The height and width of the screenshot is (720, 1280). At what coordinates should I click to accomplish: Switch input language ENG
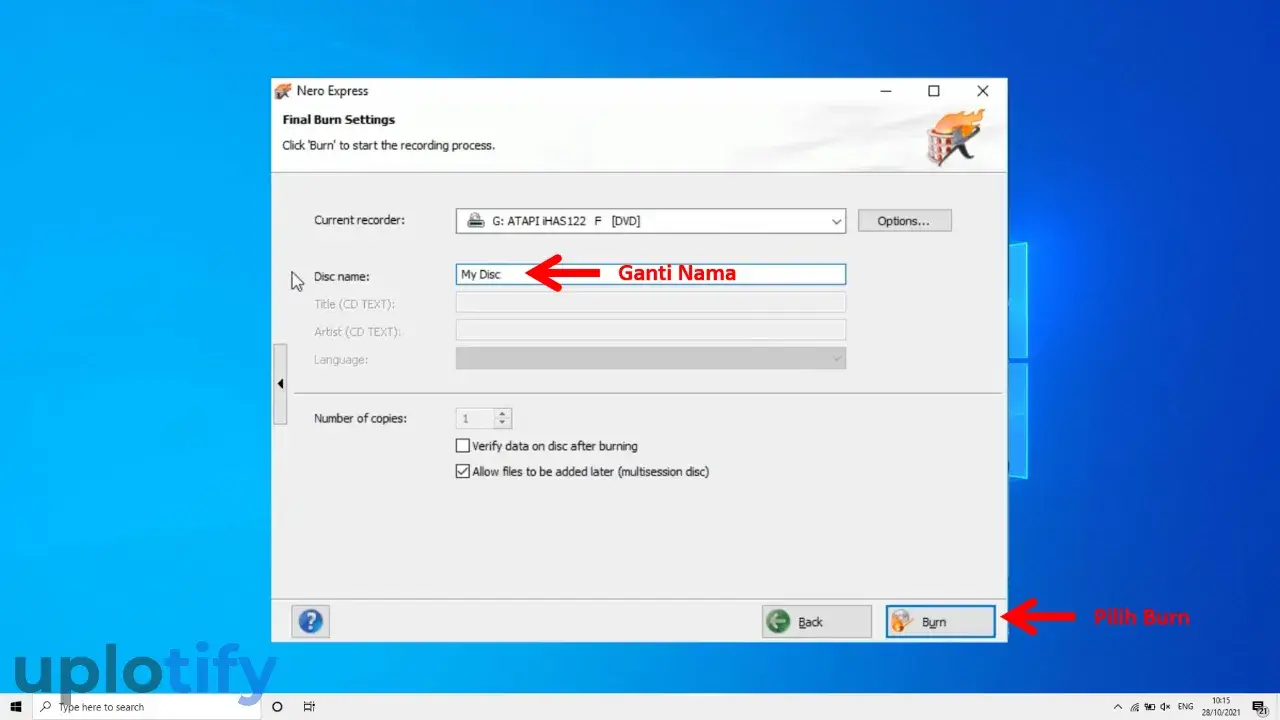pyautogui.click(x=1186, y=707)
